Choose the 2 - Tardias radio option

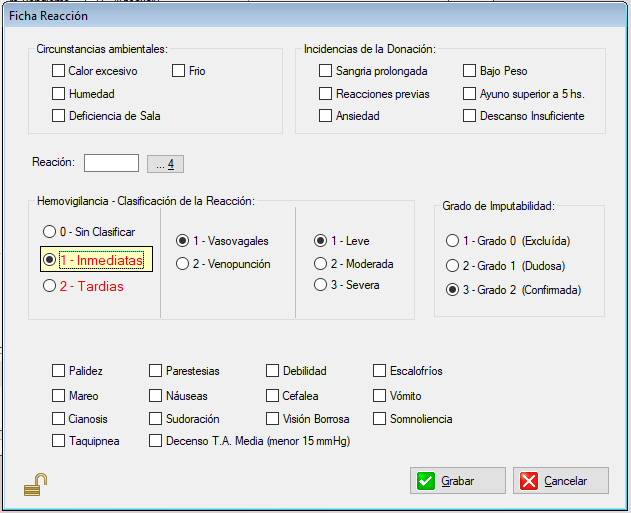(49, 285)
